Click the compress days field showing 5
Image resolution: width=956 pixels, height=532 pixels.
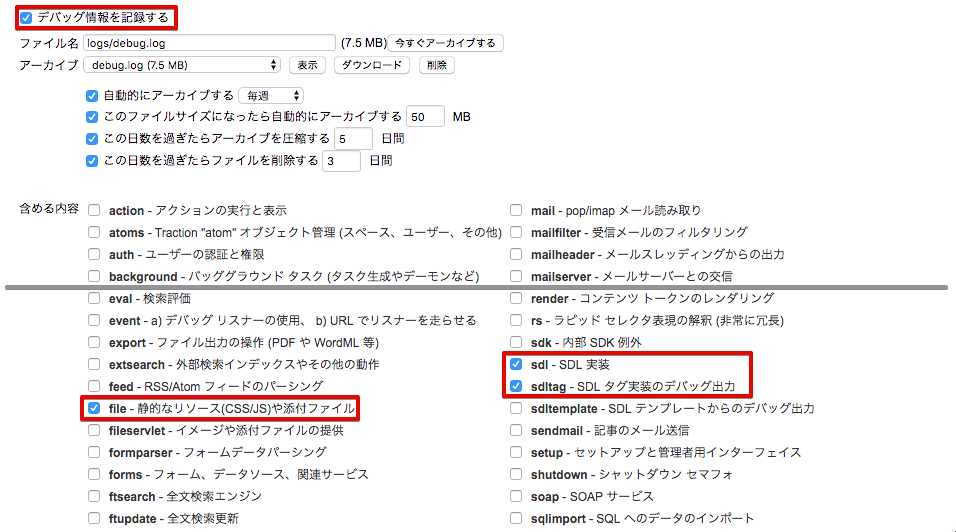click(x=353, y=138)
